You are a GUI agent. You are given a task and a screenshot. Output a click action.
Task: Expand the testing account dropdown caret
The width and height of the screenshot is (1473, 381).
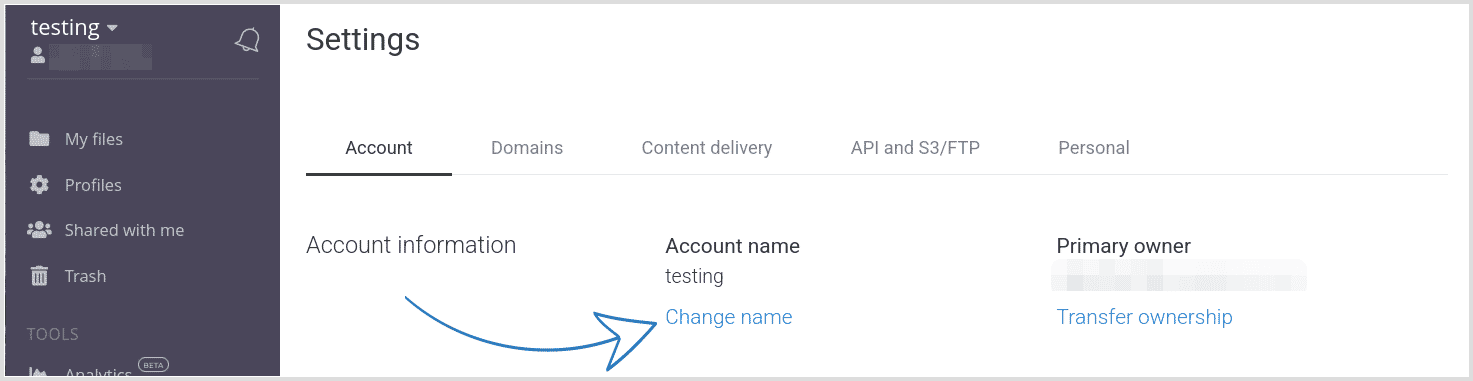coord(112,28)
